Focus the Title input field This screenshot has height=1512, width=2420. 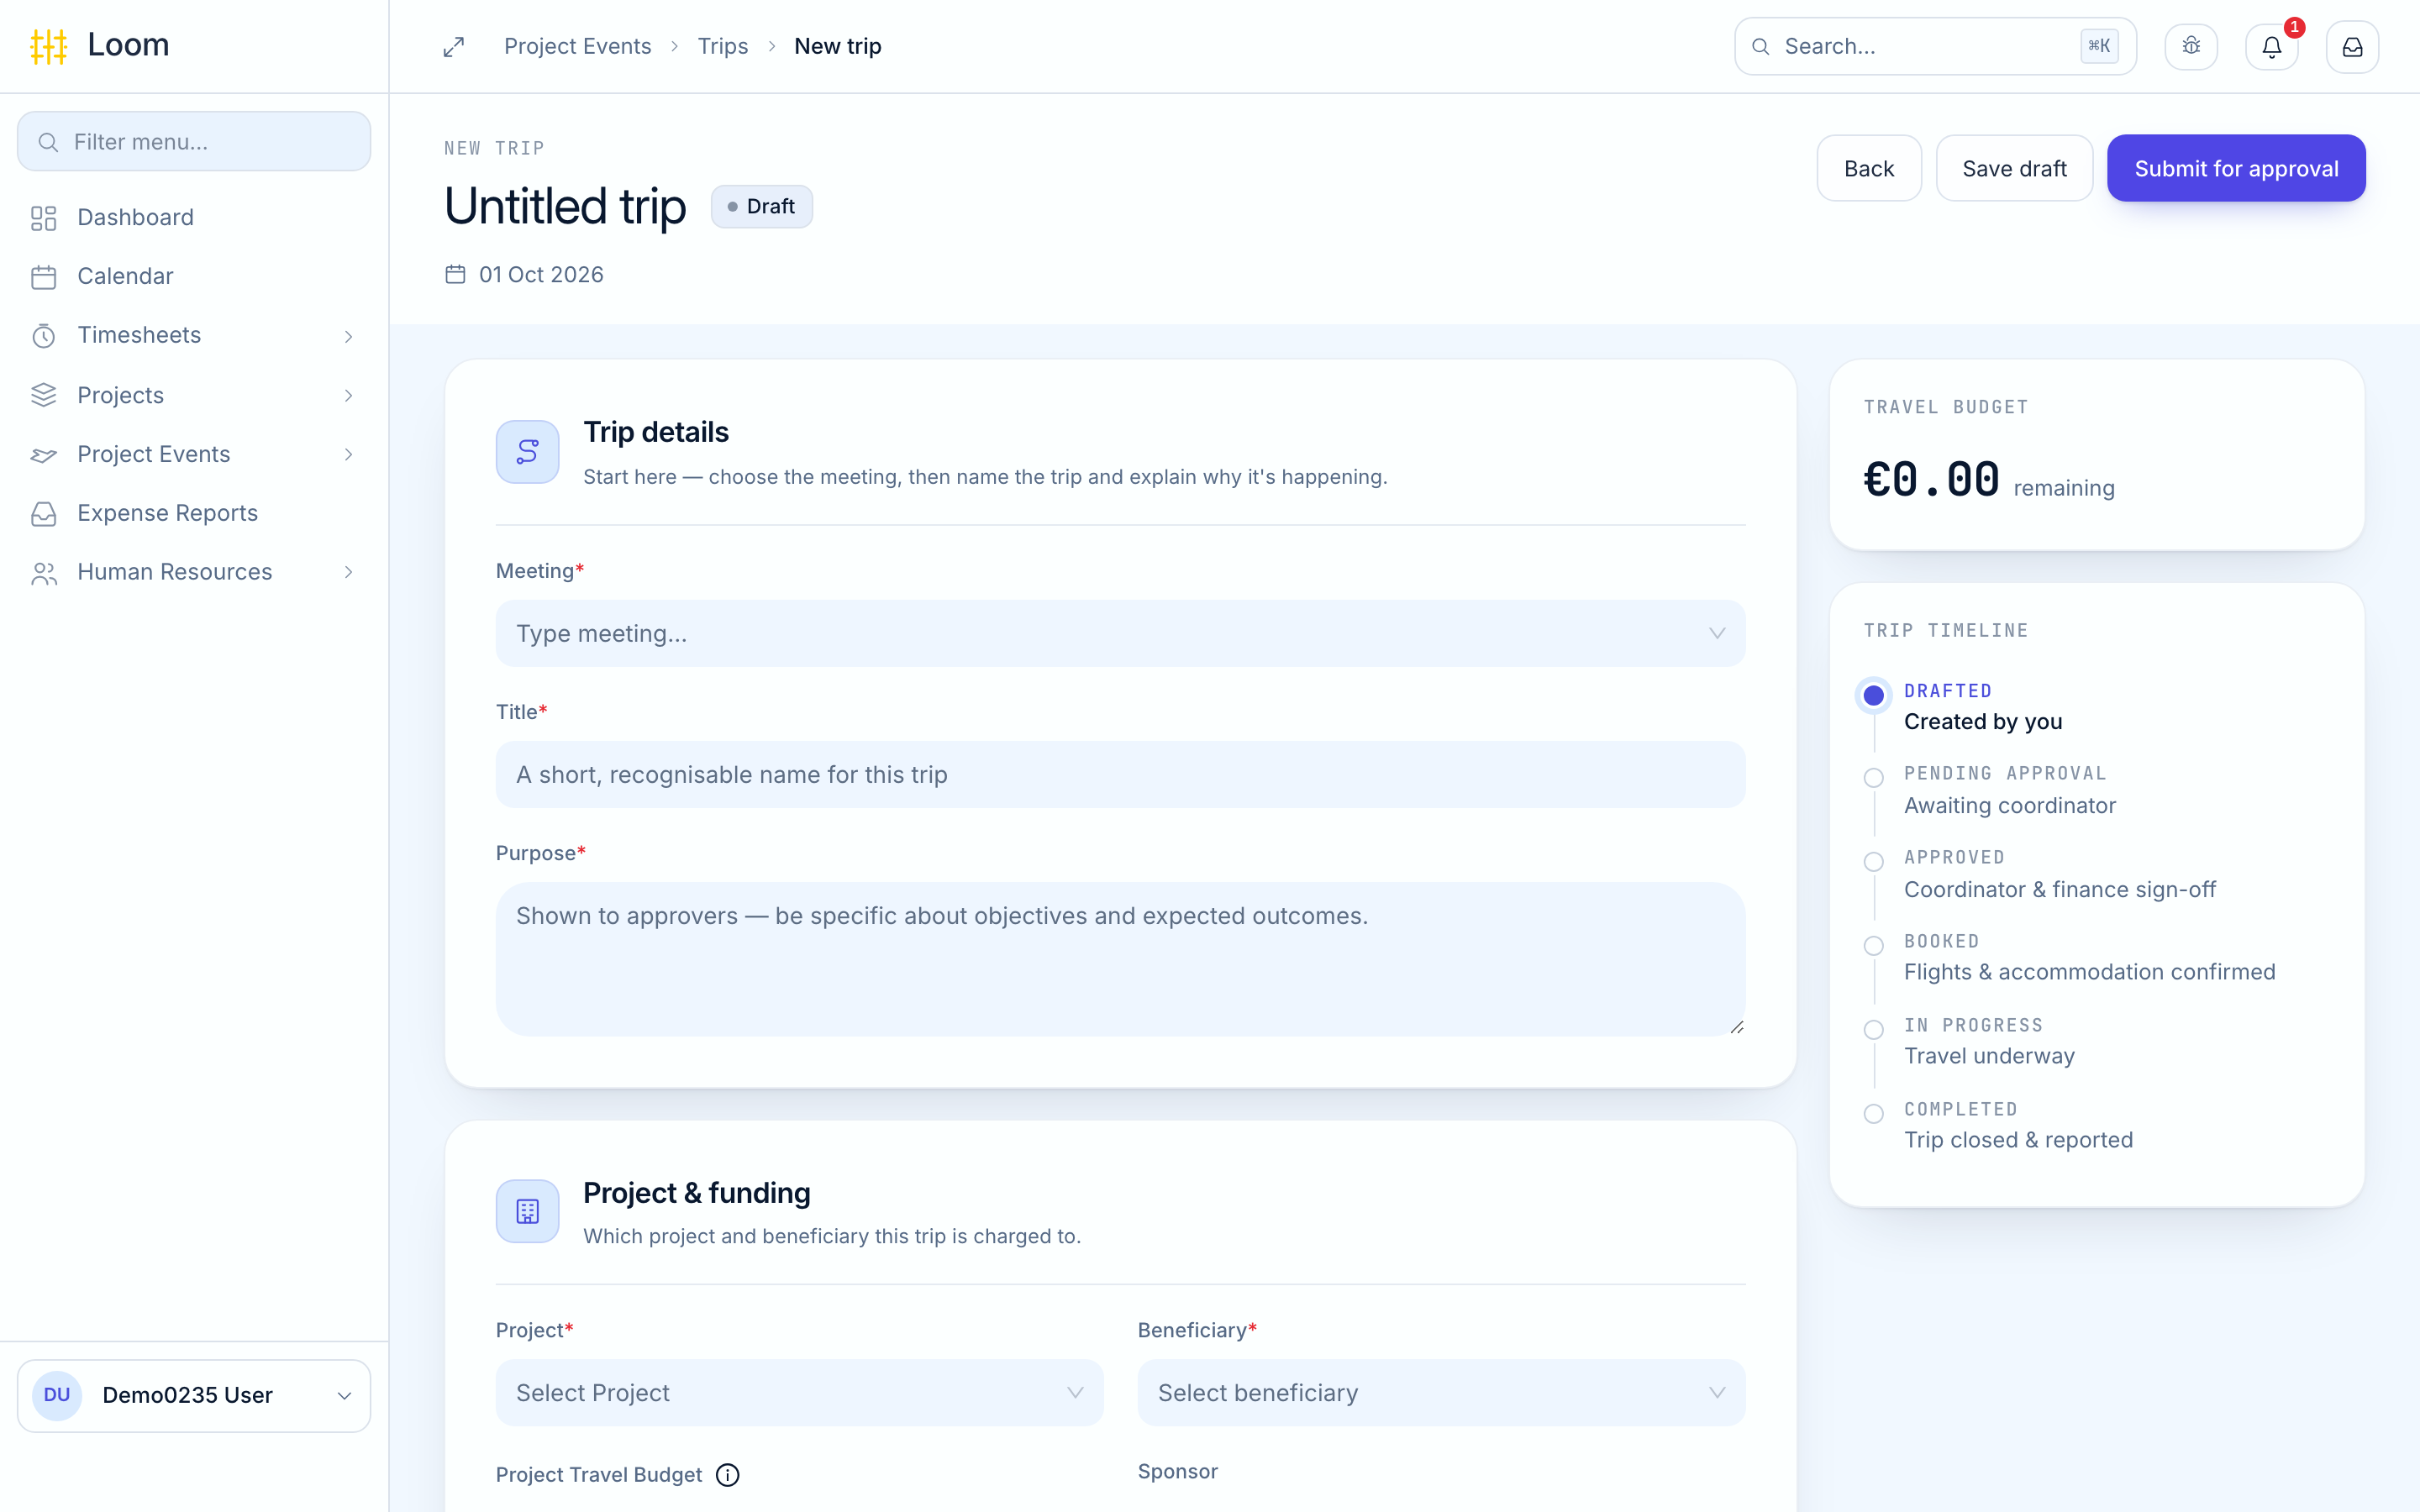1120,774
